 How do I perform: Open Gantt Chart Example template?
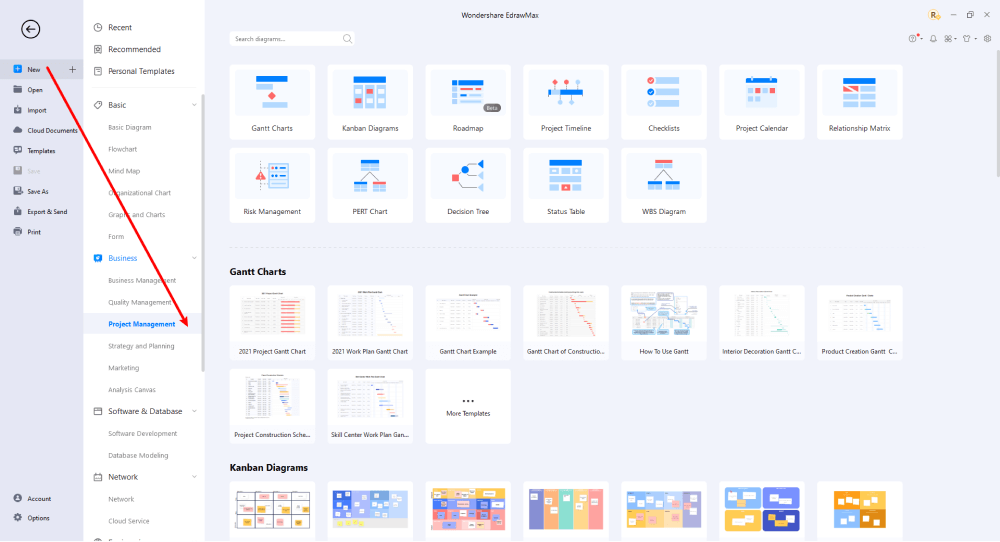click(x=468, y=323)
